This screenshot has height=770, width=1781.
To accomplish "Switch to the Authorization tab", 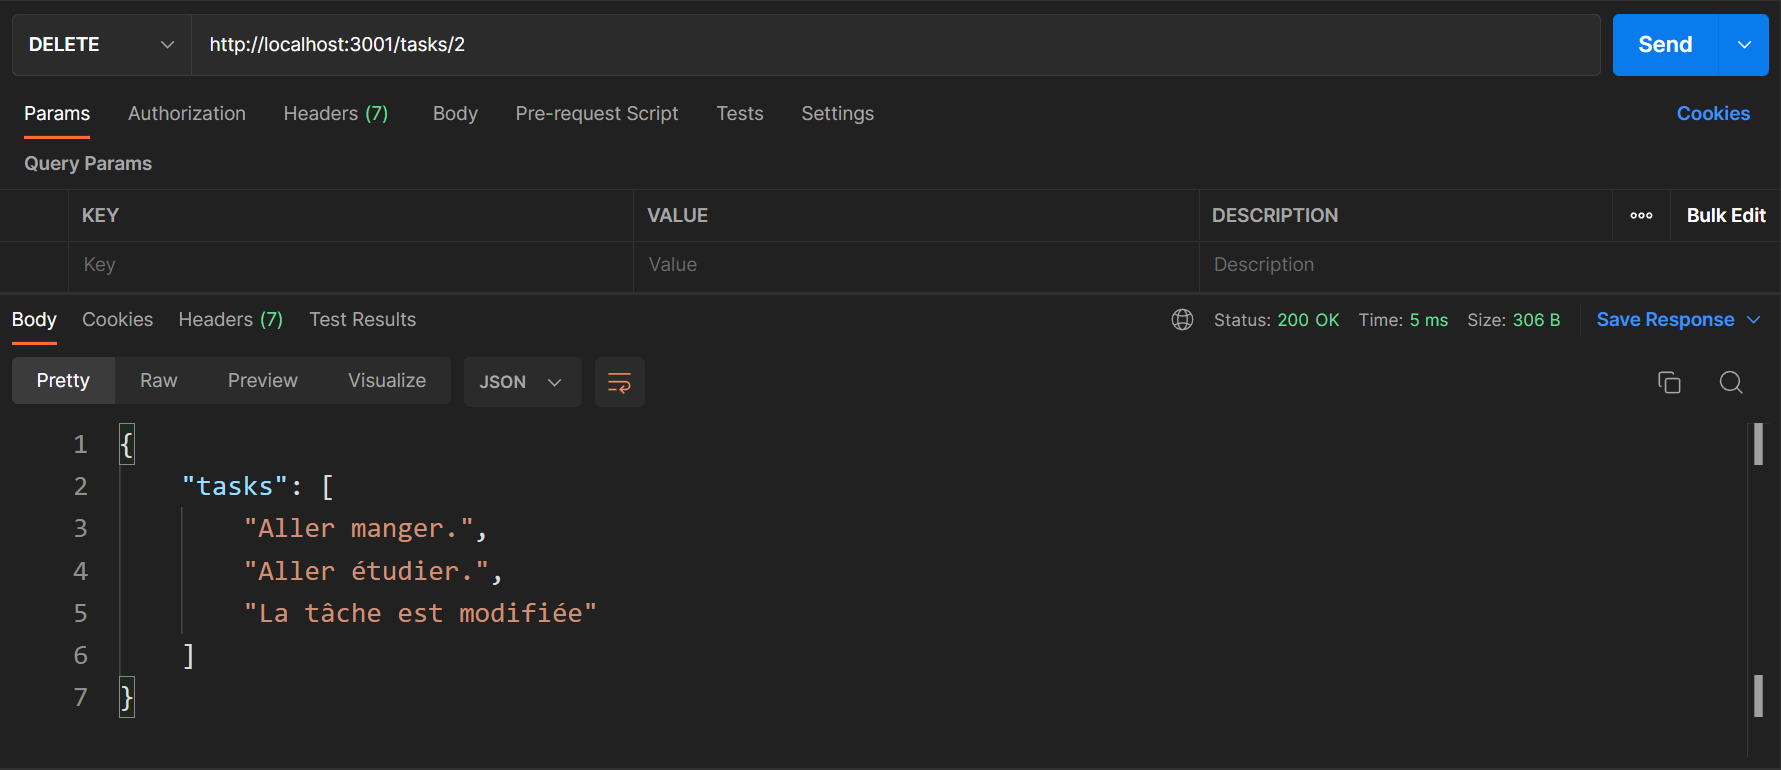I will point(187,114).
